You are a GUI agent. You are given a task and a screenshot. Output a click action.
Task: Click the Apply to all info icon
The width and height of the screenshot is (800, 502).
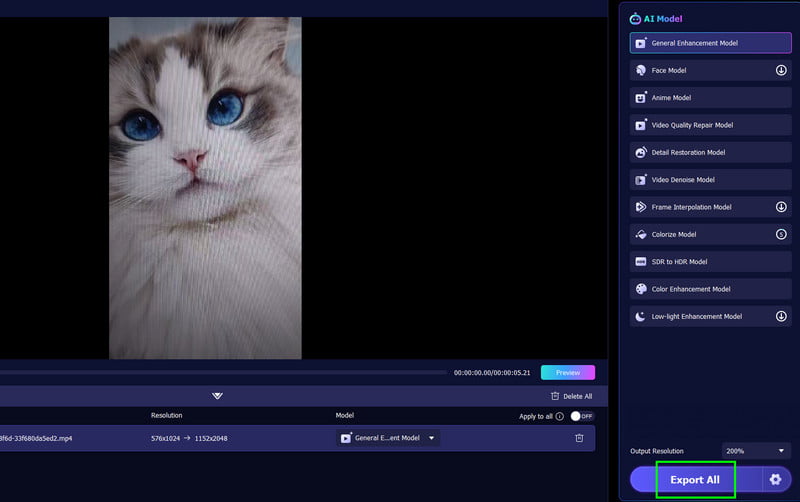[559, 416]
